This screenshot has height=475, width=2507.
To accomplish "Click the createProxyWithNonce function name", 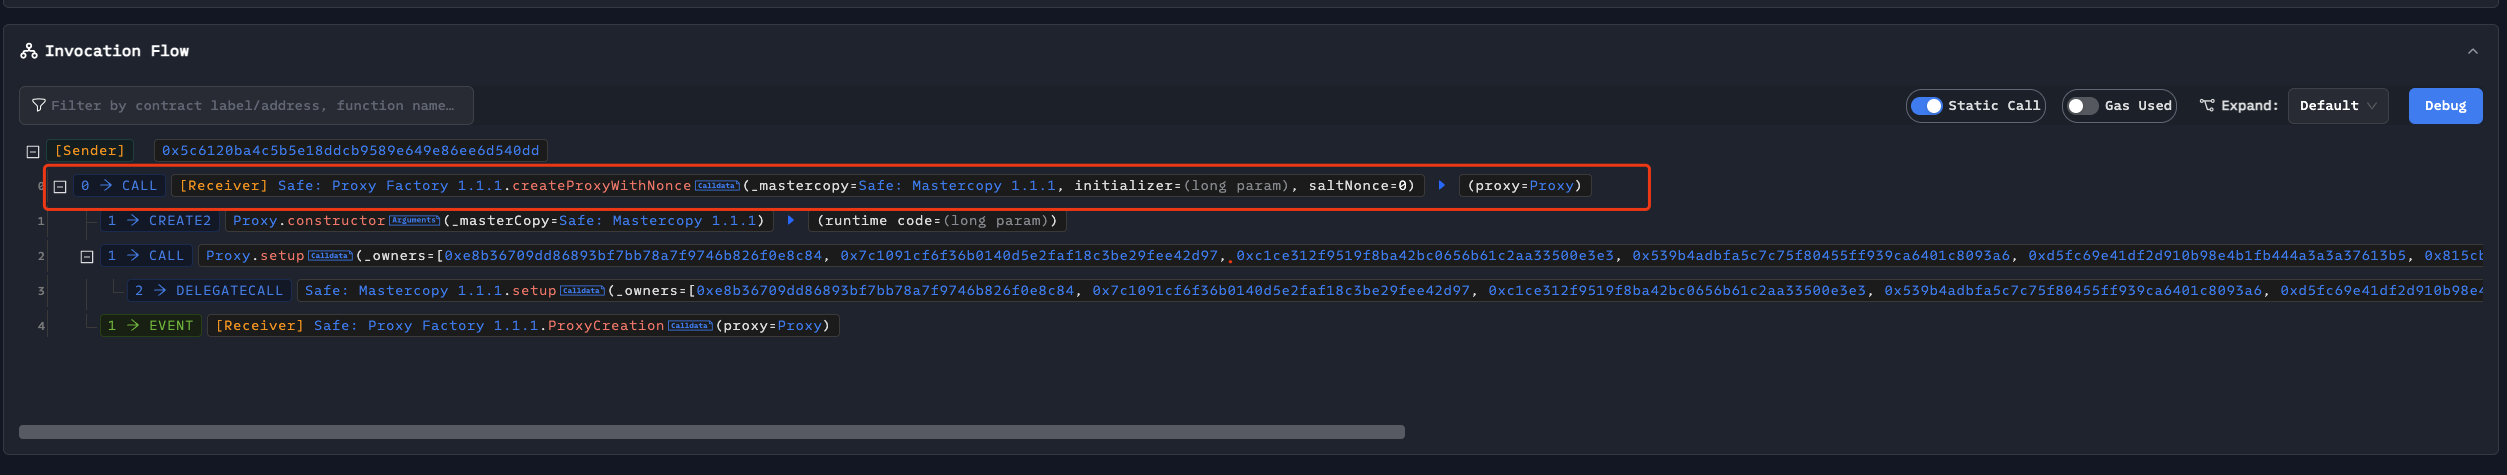I will [602, 186].
